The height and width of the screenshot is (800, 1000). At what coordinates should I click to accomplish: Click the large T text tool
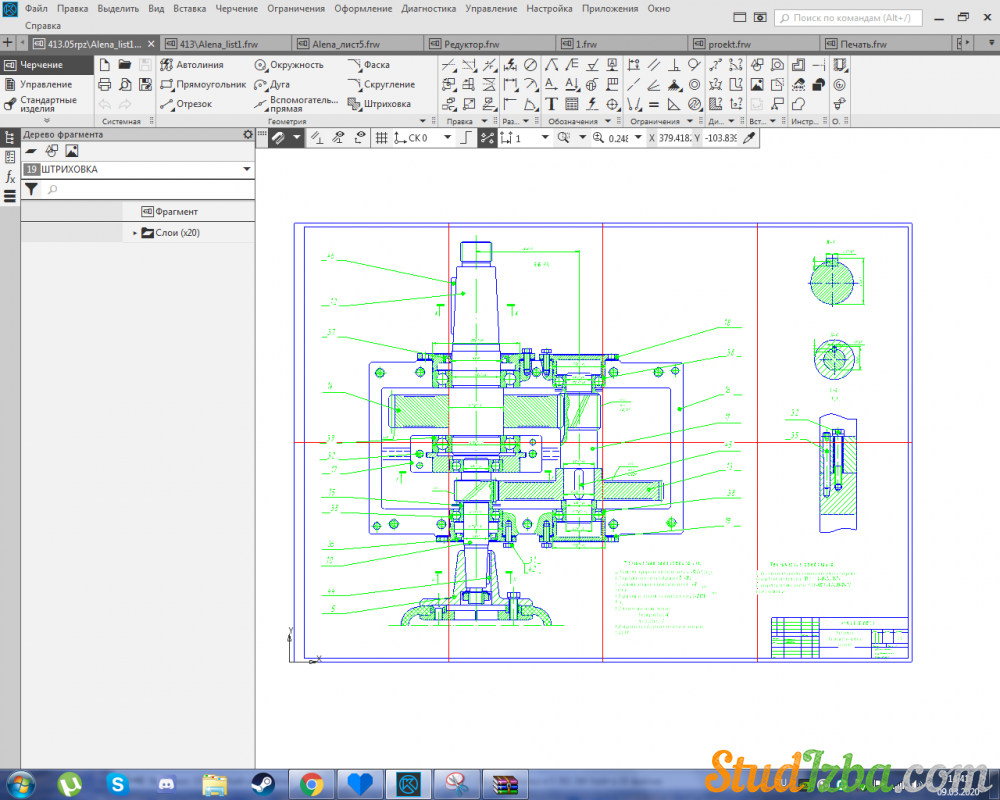[x=551, y=104]
